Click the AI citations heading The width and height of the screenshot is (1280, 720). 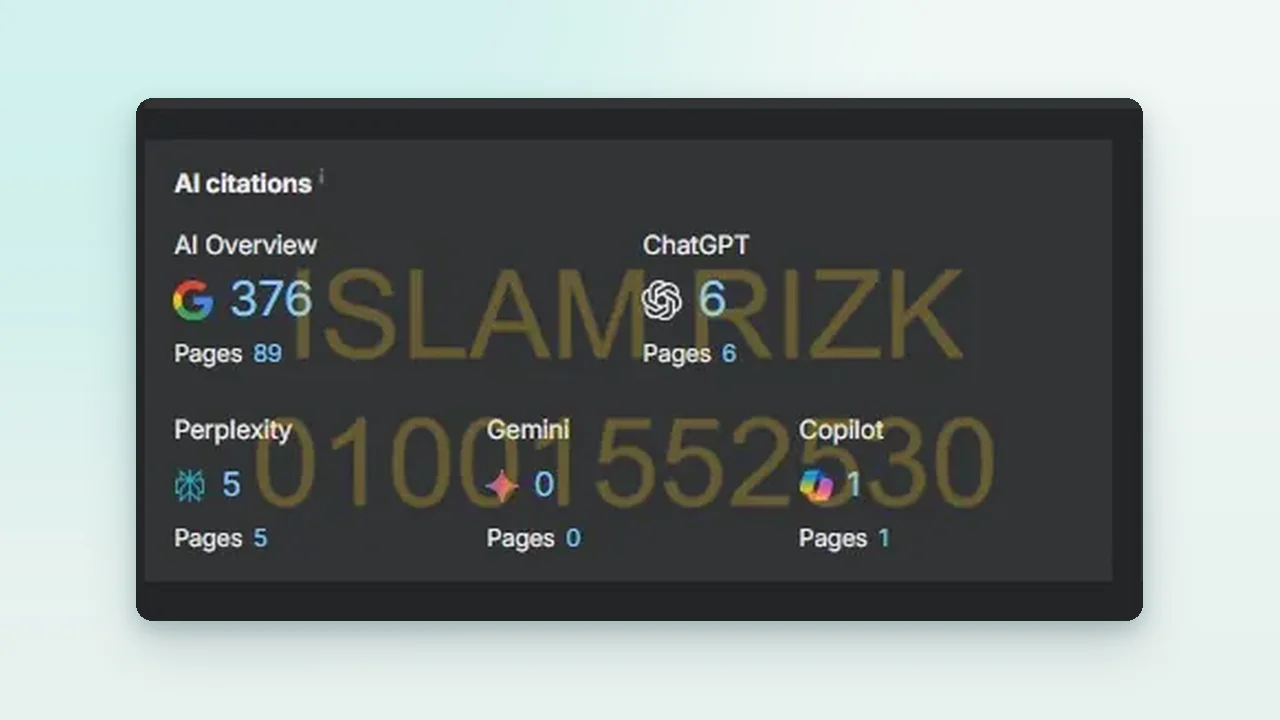click(243, 184)
